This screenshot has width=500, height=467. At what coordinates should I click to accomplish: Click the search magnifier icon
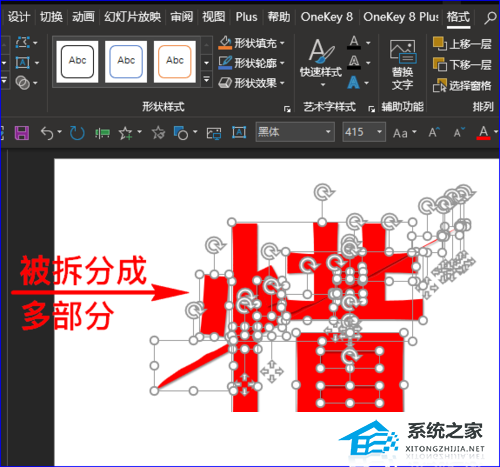[x=490, y=17]
